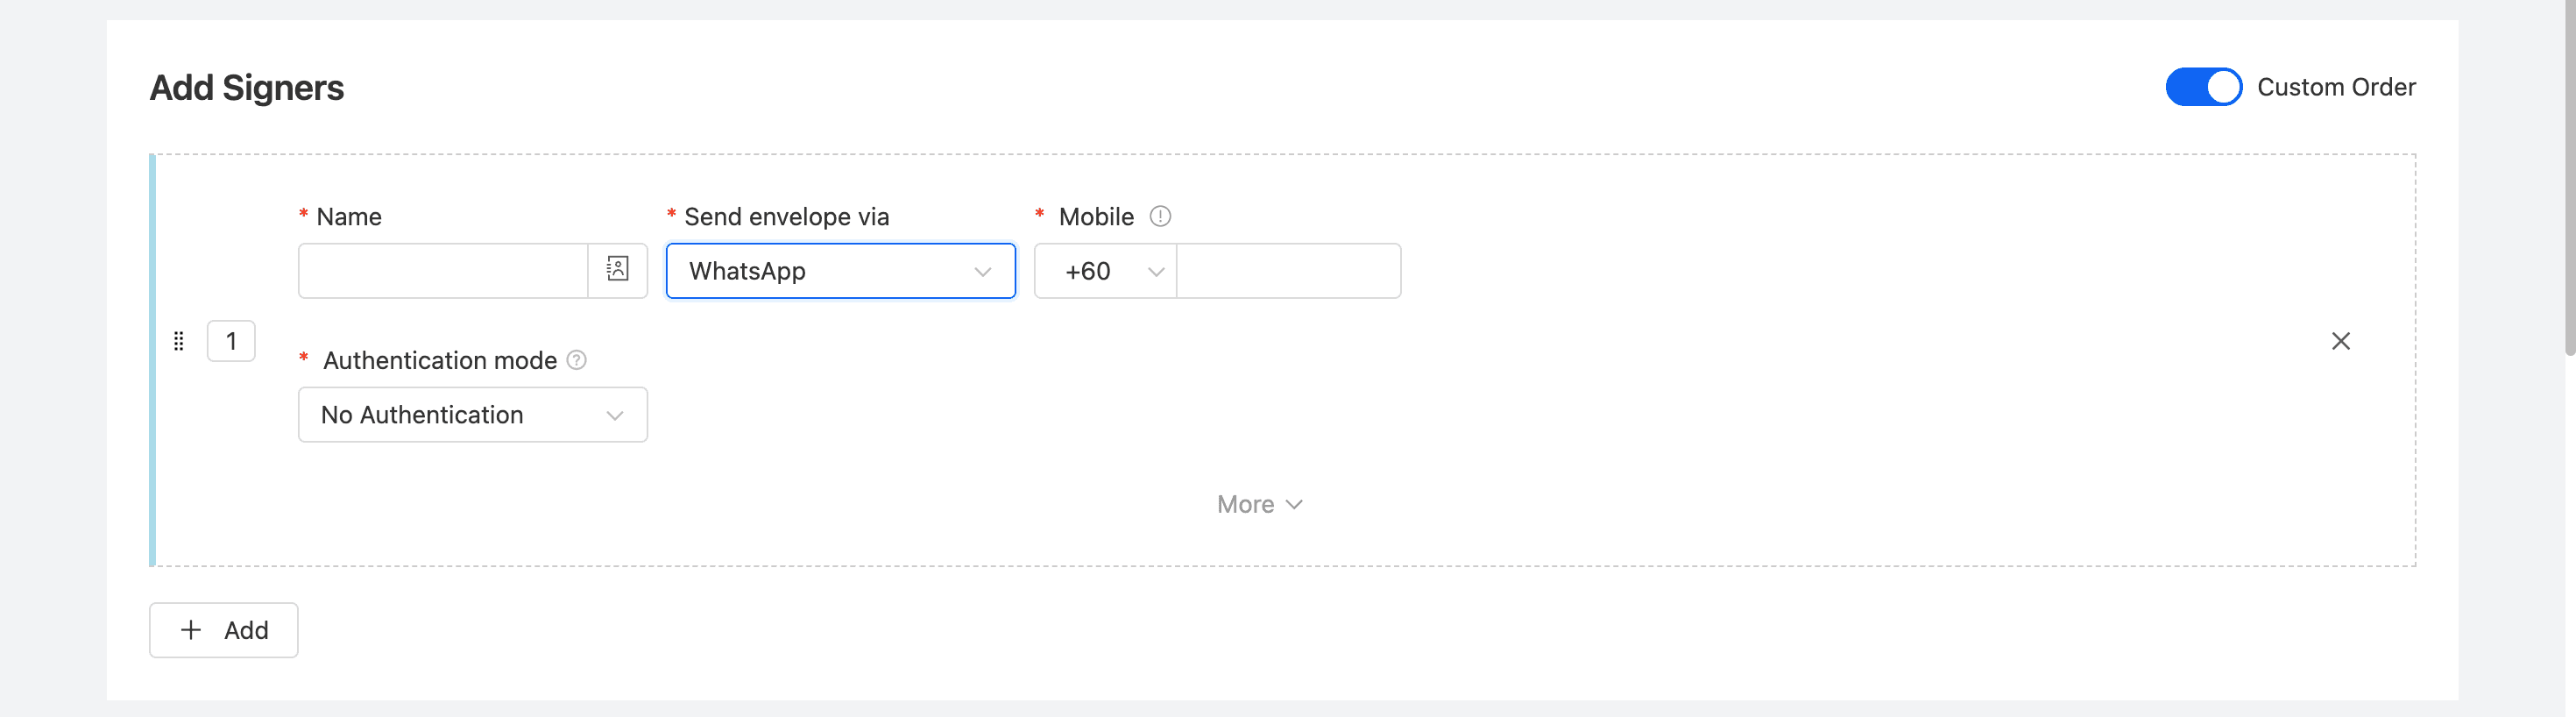Click the WhatsApp dropdown chevron arrow

(983, 272)
